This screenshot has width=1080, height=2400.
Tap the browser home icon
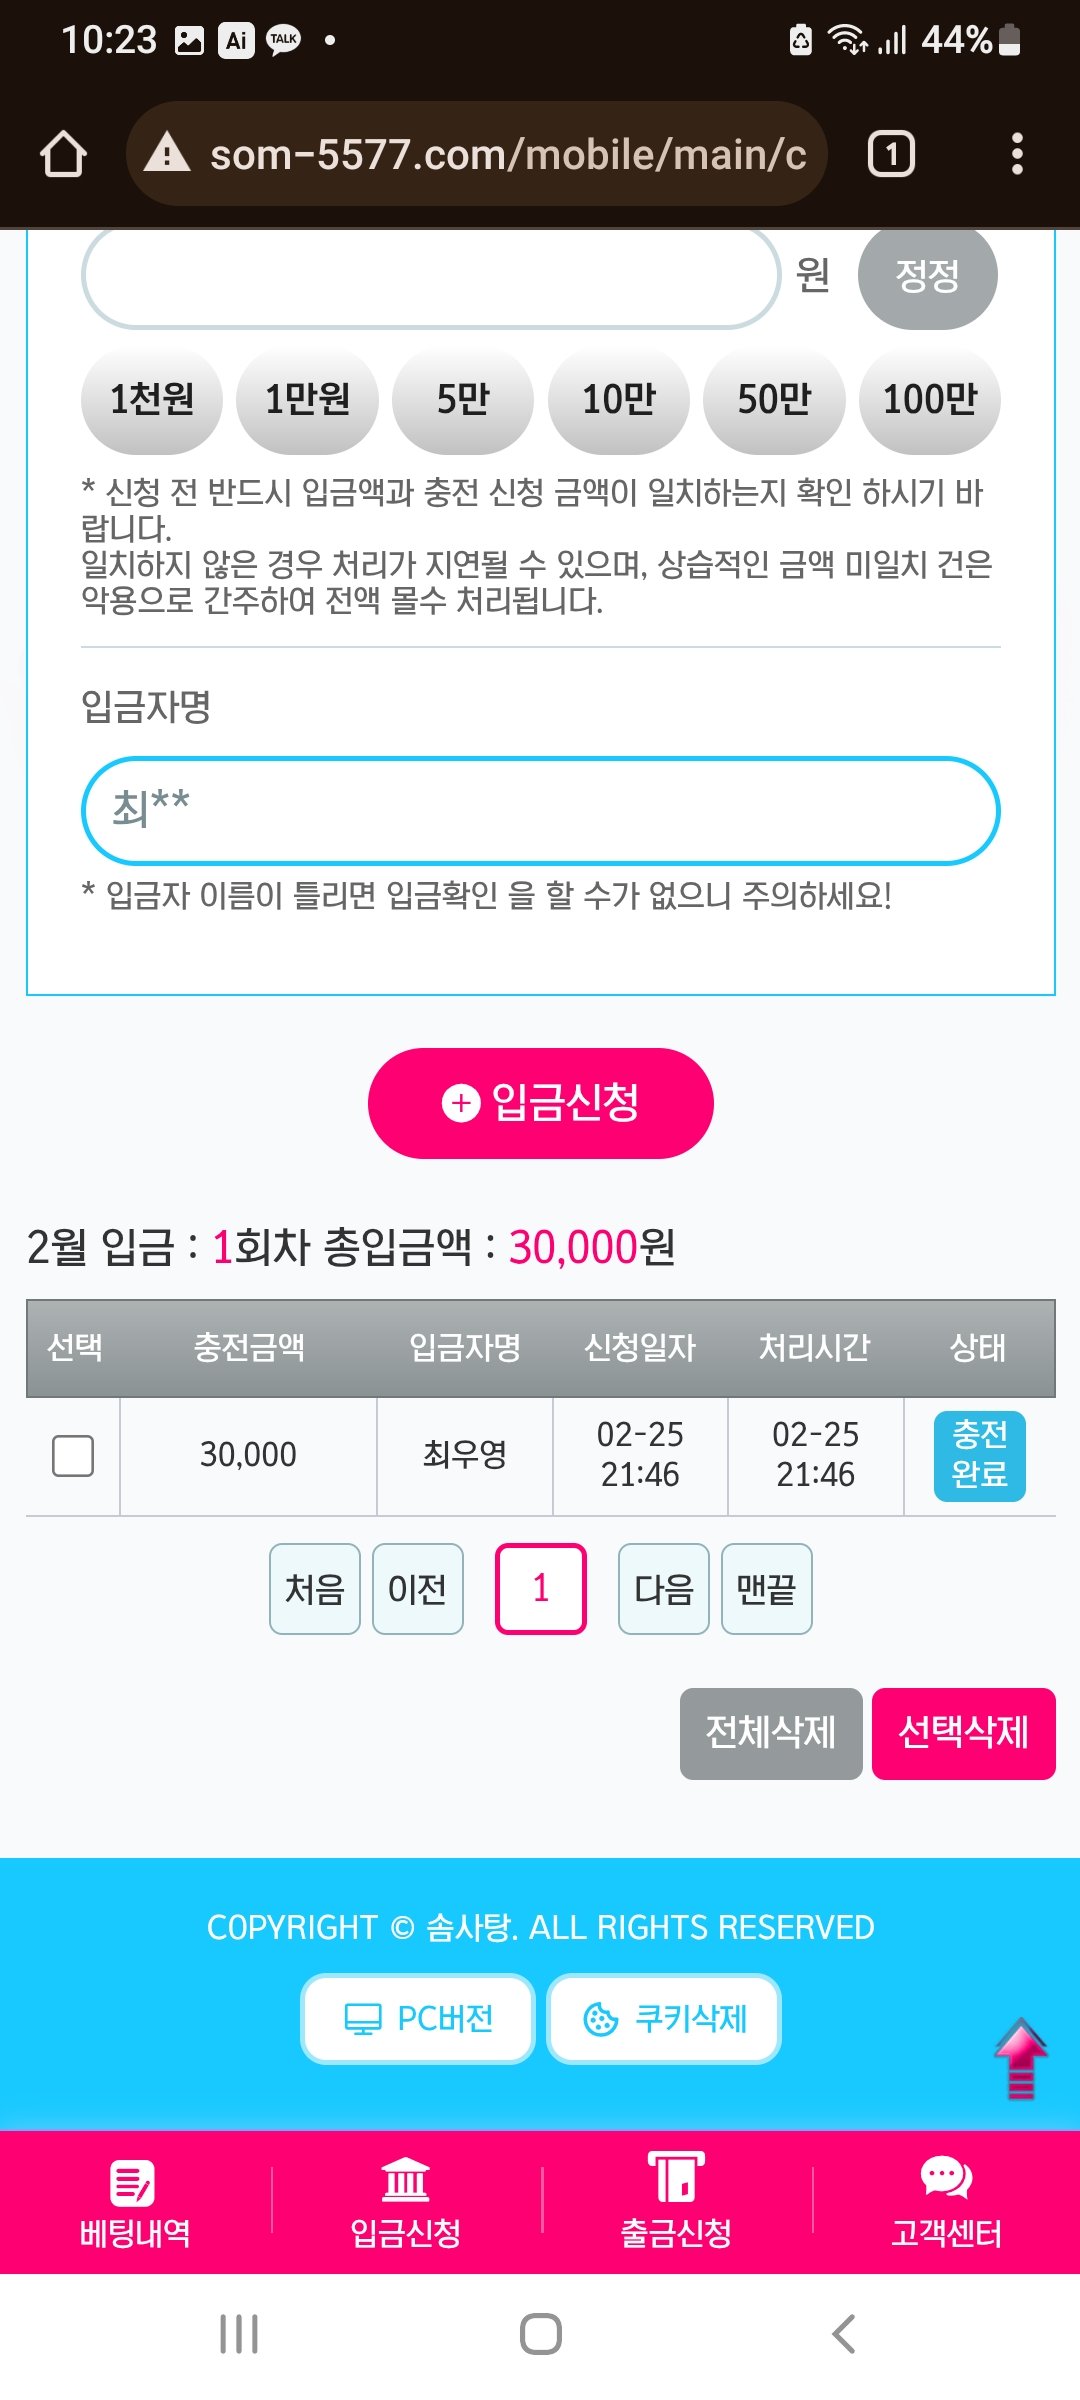pyautogui.click(x=63, y=155)
